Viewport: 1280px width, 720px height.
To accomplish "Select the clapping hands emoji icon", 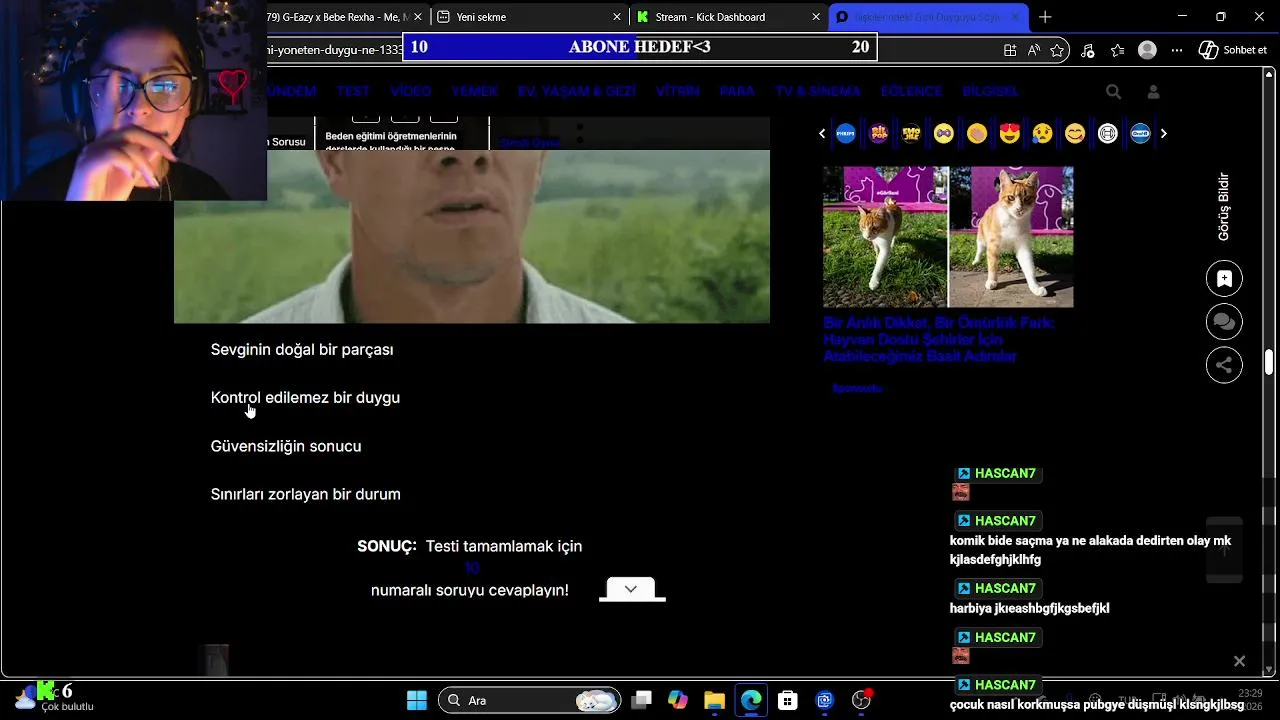I will point(977,133).
